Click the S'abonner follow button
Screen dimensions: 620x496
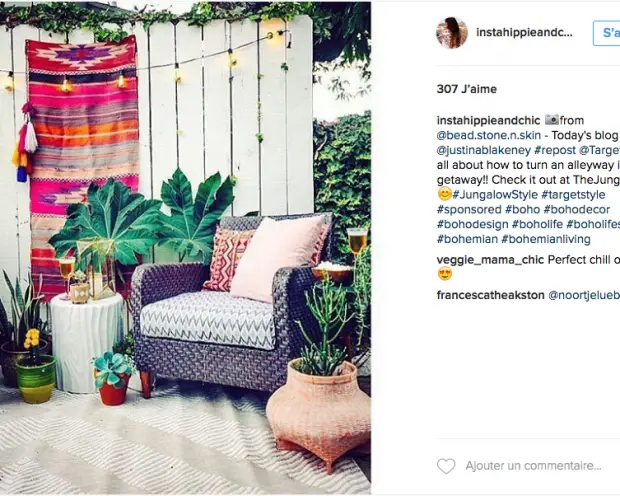pos(607,33)
